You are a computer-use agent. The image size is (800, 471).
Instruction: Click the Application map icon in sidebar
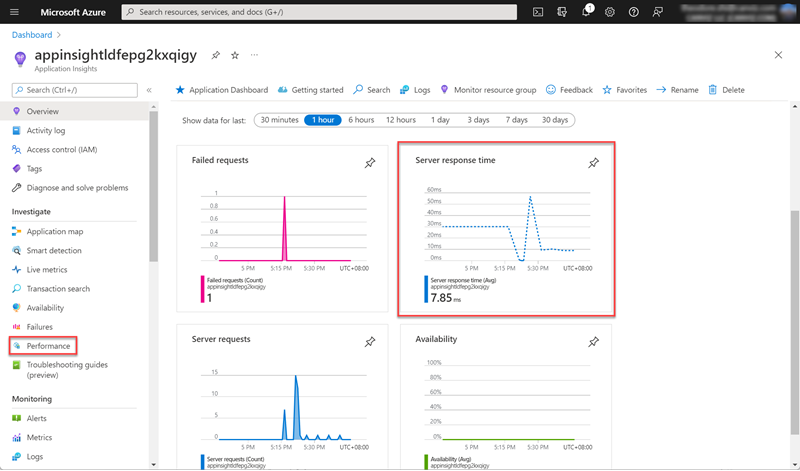(x=16, y=231)
